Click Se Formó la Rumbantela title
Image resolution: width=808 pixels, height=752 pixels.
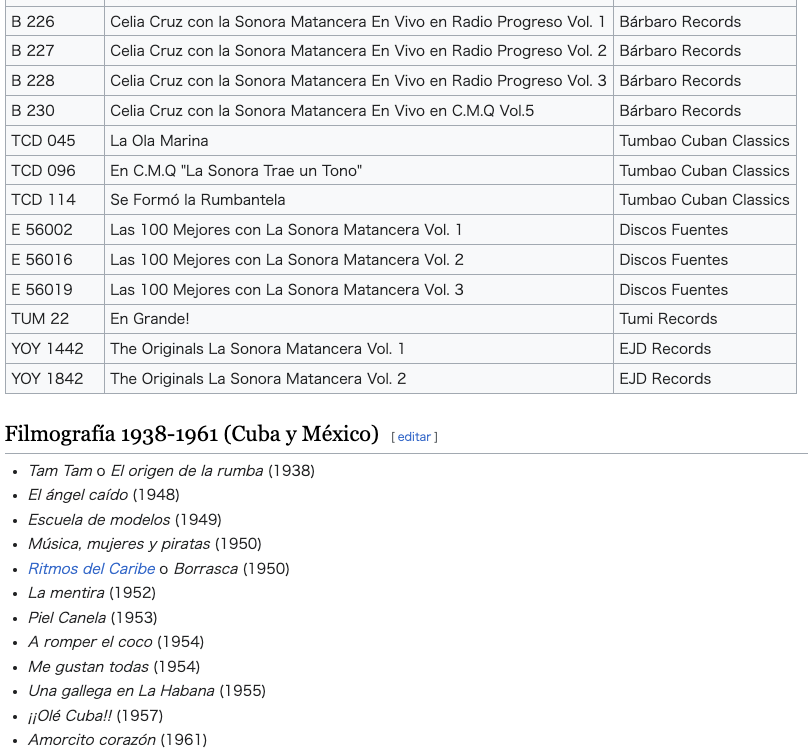point(197,199)
